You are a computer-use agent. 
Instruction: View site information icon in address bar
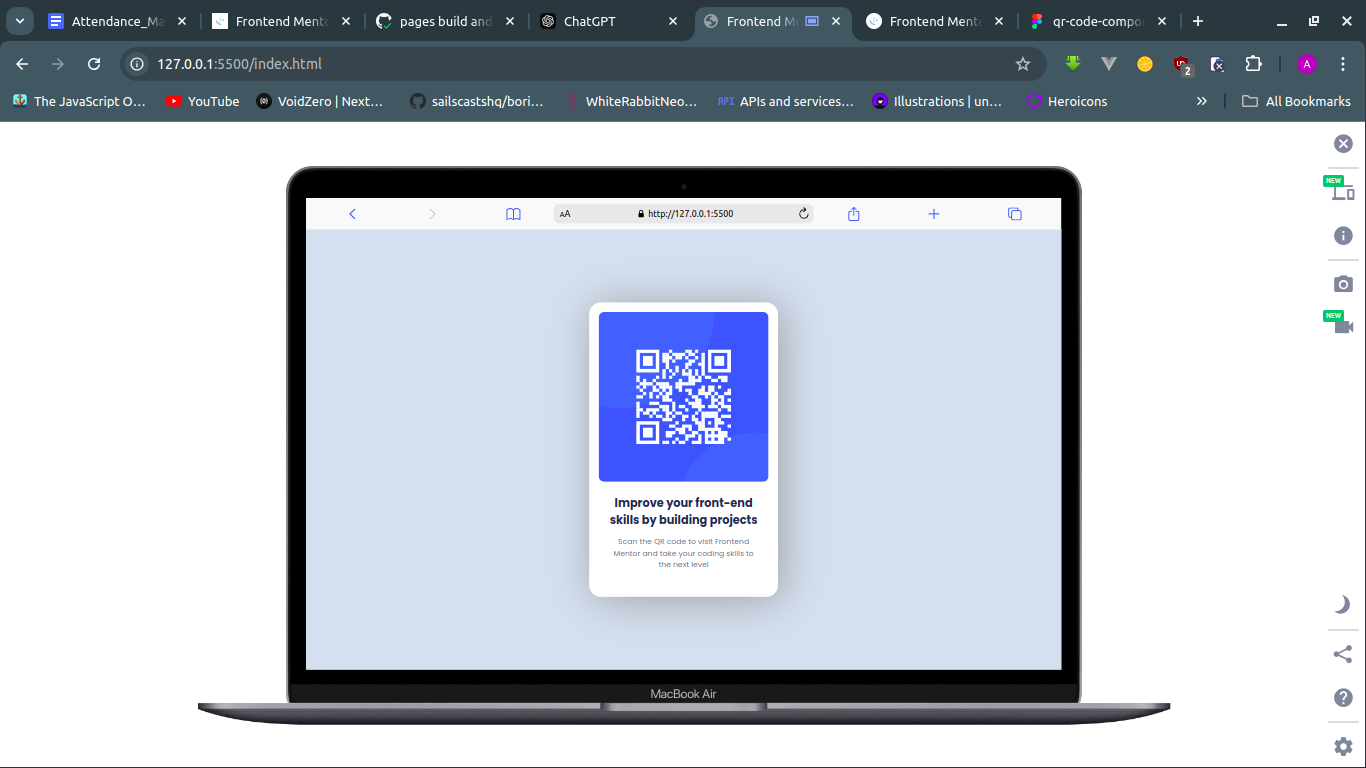pyautogui.click(x=138, y=64)
